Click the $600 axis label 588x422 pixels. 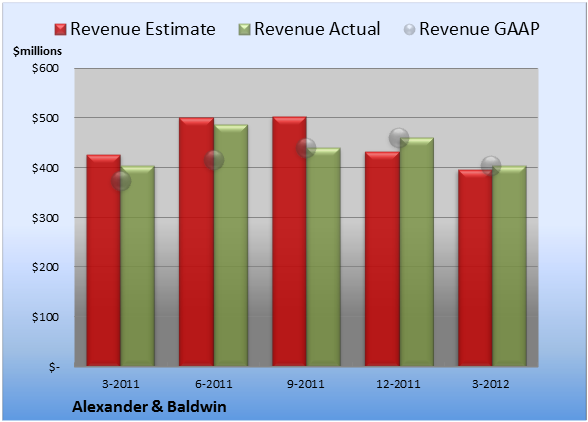pos(45,68)
